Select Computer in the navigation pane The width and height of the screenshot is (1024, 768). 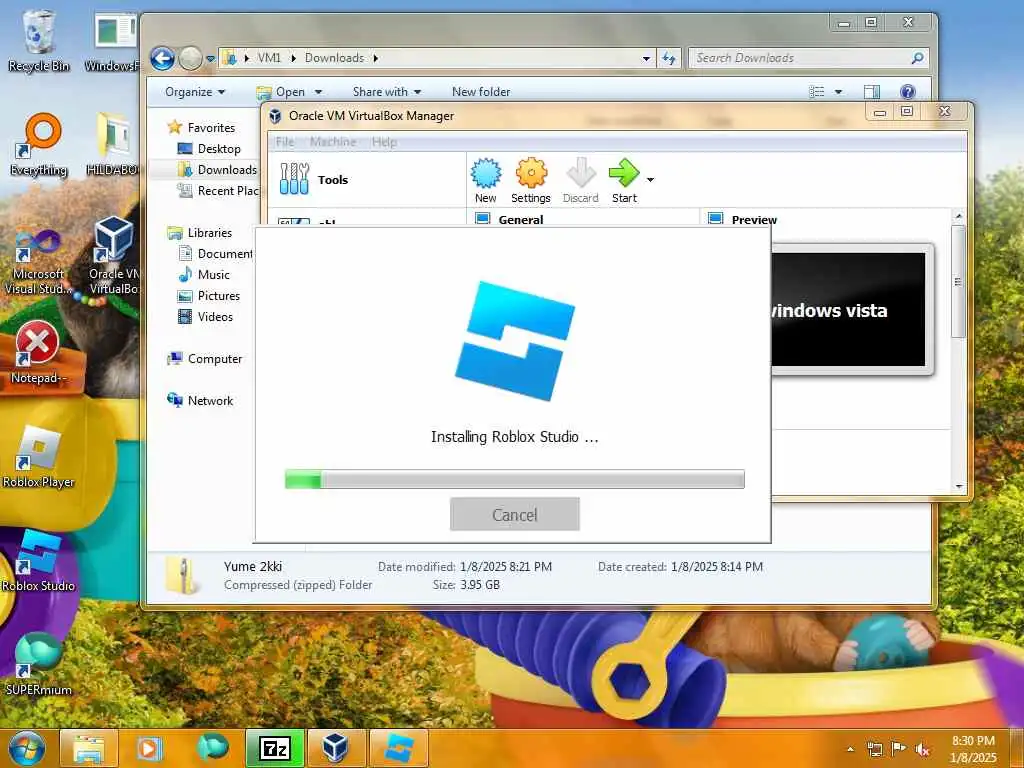click(x=205, y=359)
